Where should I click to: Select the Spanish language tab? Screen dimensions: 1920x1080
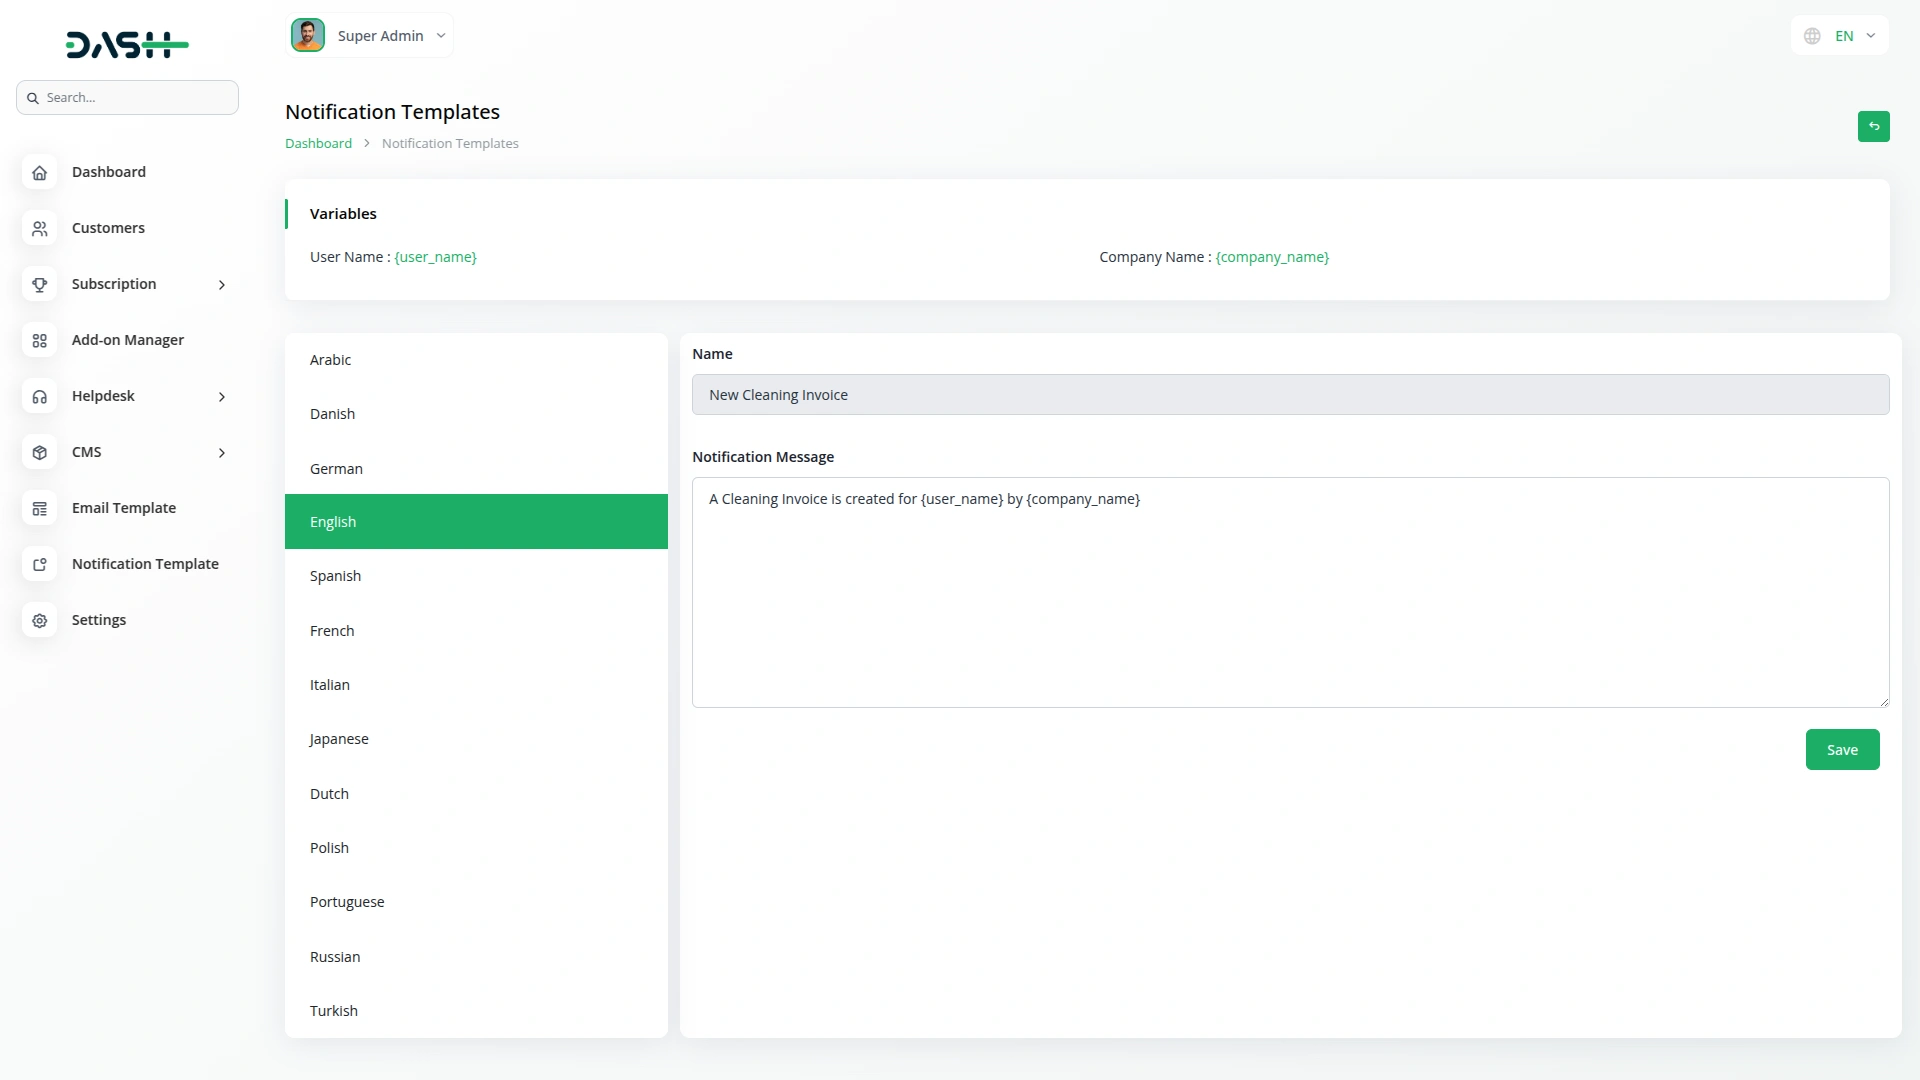tap(335, 576)
